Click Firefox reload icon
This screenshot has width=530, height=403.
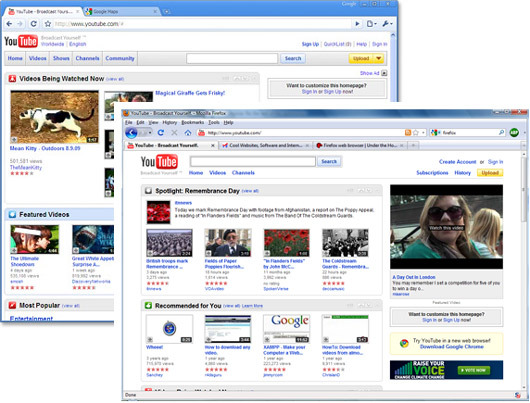click(161, 133)
